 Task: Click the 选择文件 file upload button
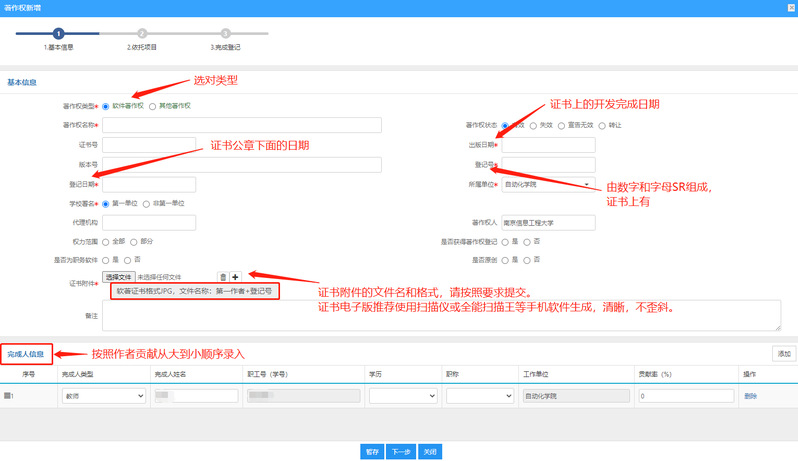coord(118,276)
